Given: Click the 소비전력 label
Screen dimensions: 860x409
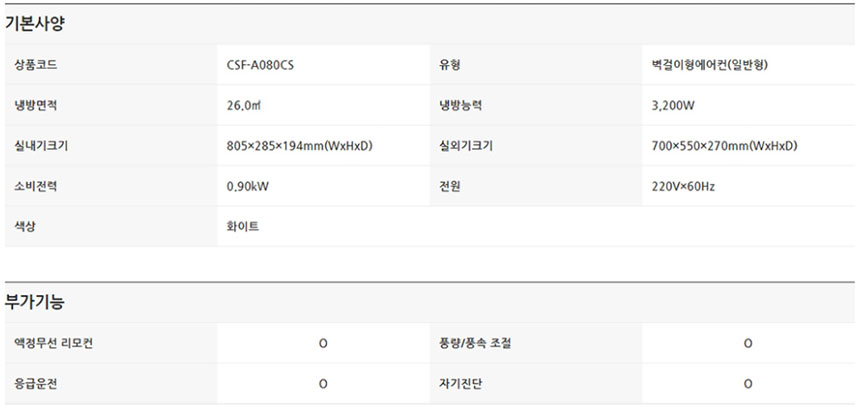Looking at the screenshot, I should [x=36, y=186].
